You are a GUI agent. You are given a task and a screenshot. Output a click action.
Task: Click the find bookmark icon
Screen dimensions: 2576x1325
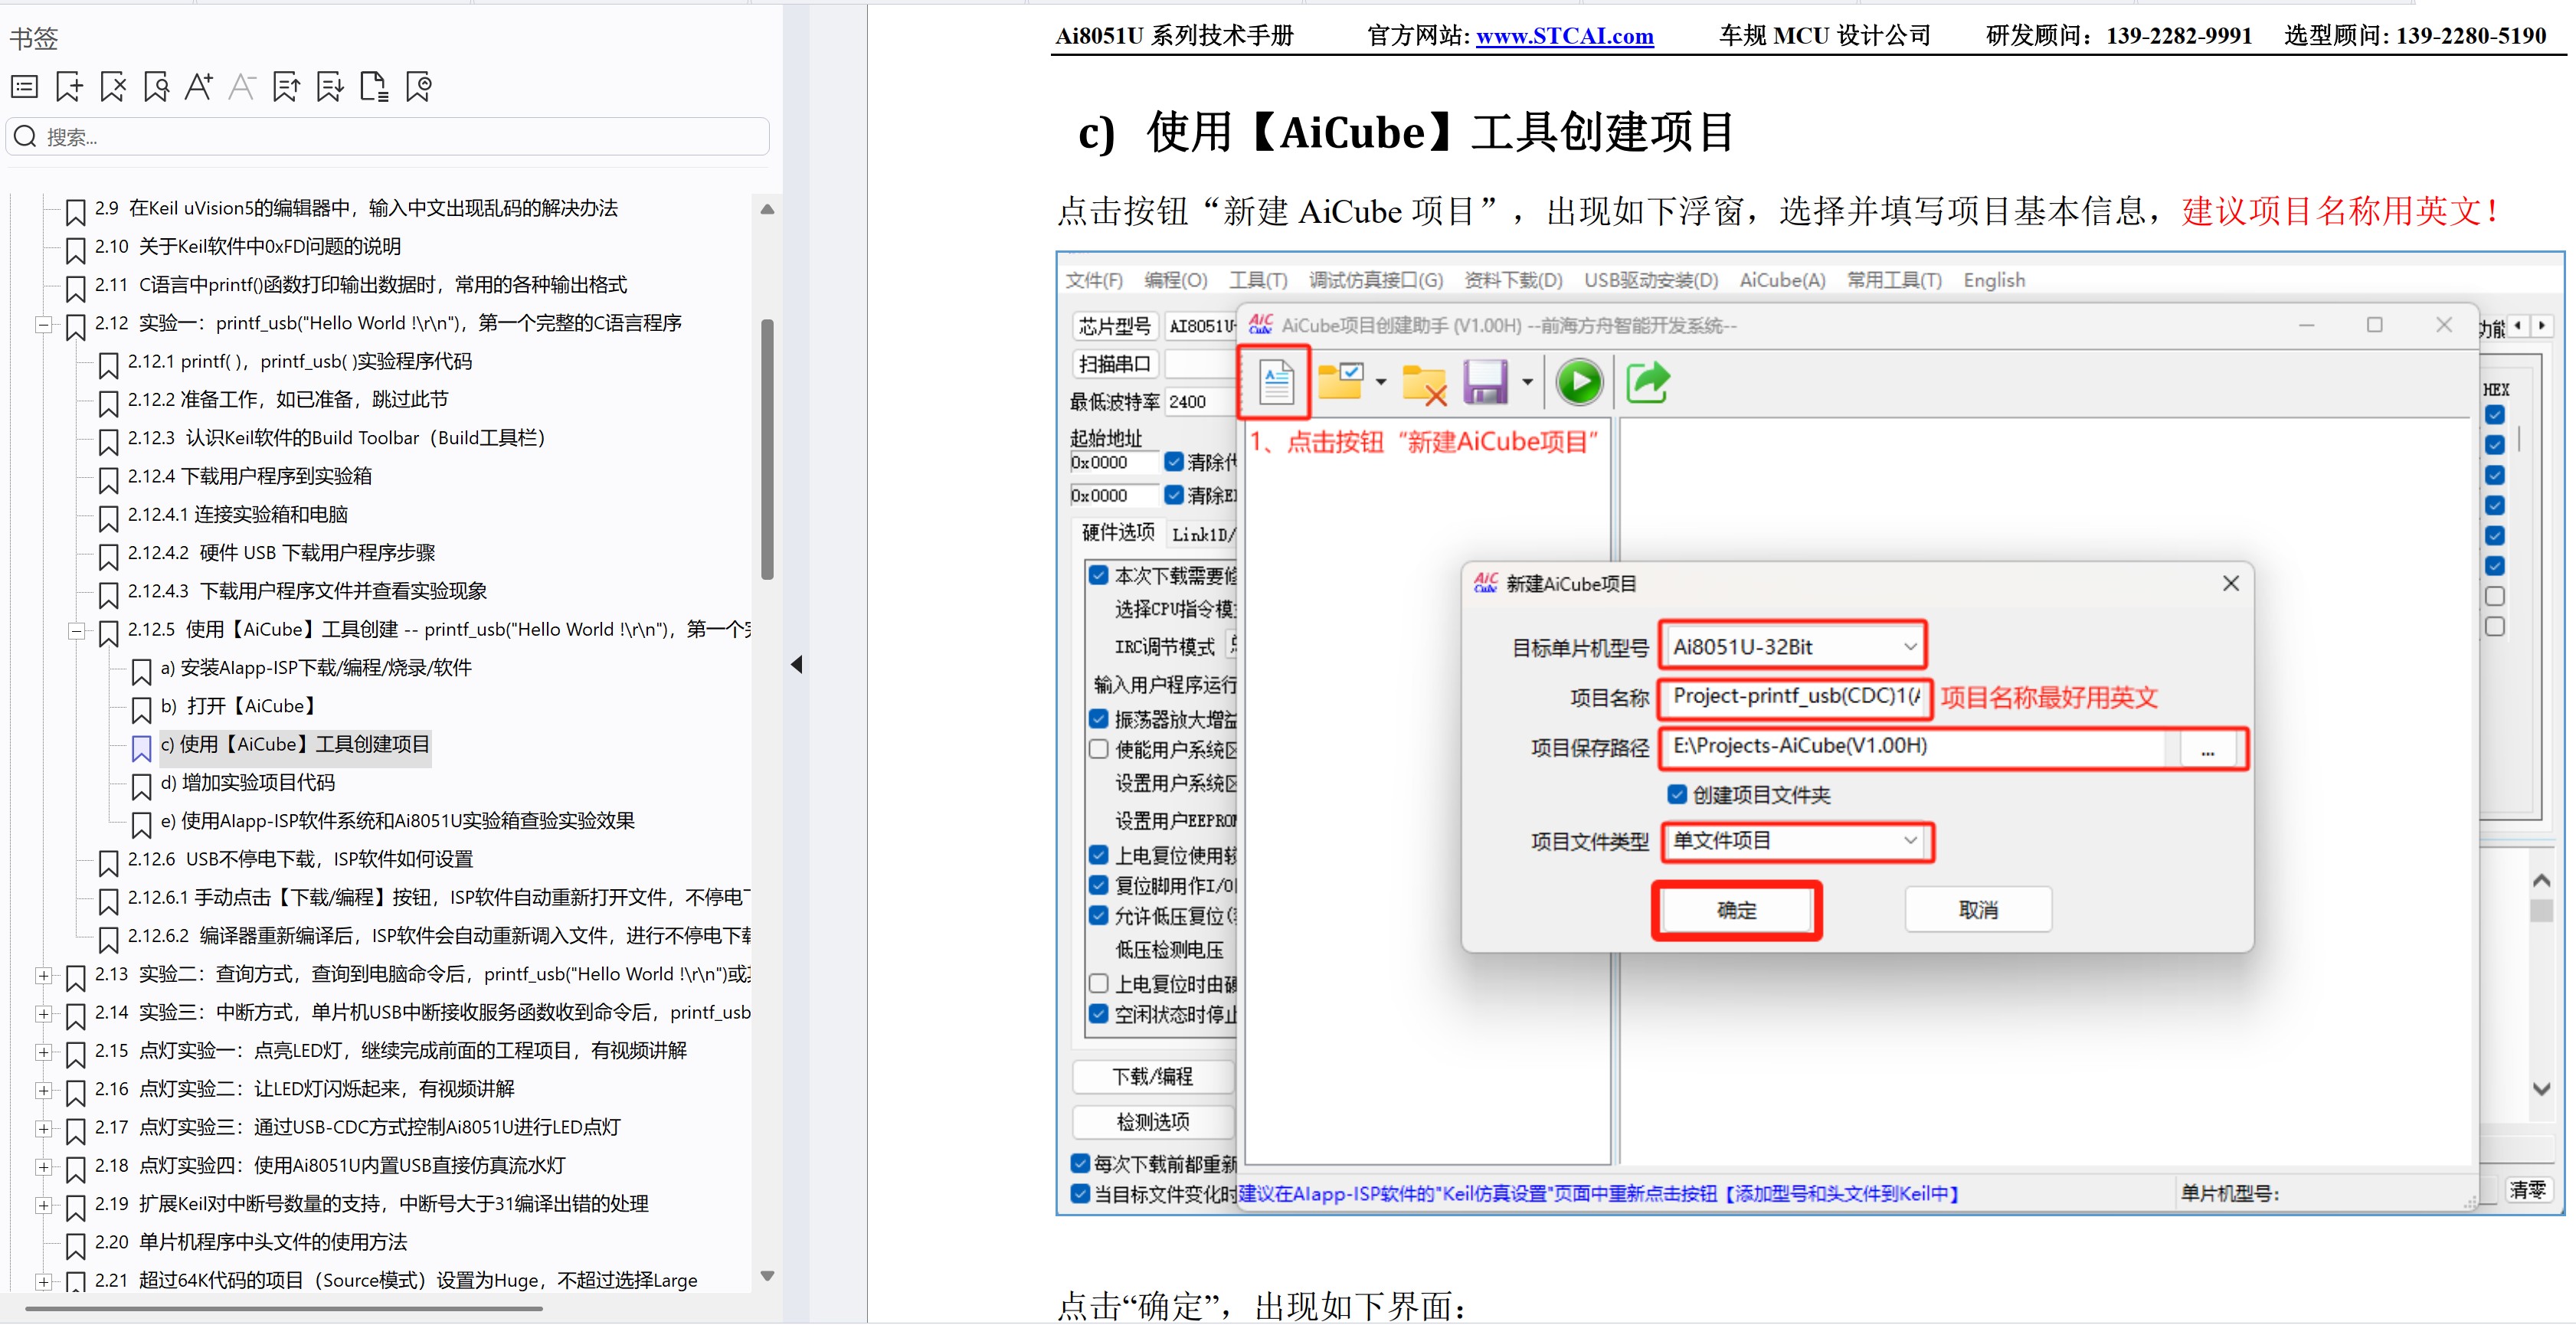tap(156, 87)
